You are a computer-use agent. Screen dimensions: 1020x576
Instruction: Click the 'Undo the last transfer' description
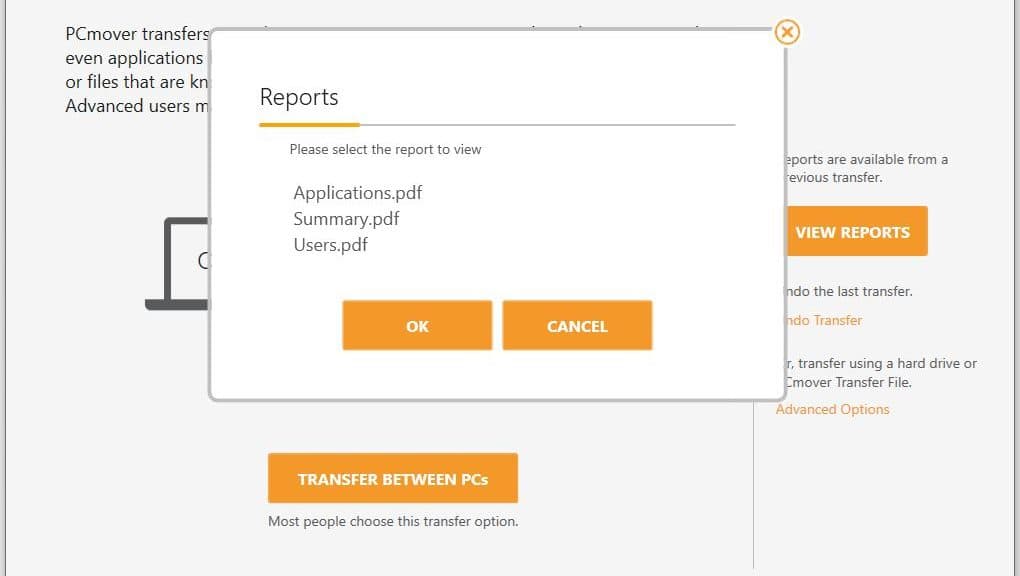click(x=849, y=292)
